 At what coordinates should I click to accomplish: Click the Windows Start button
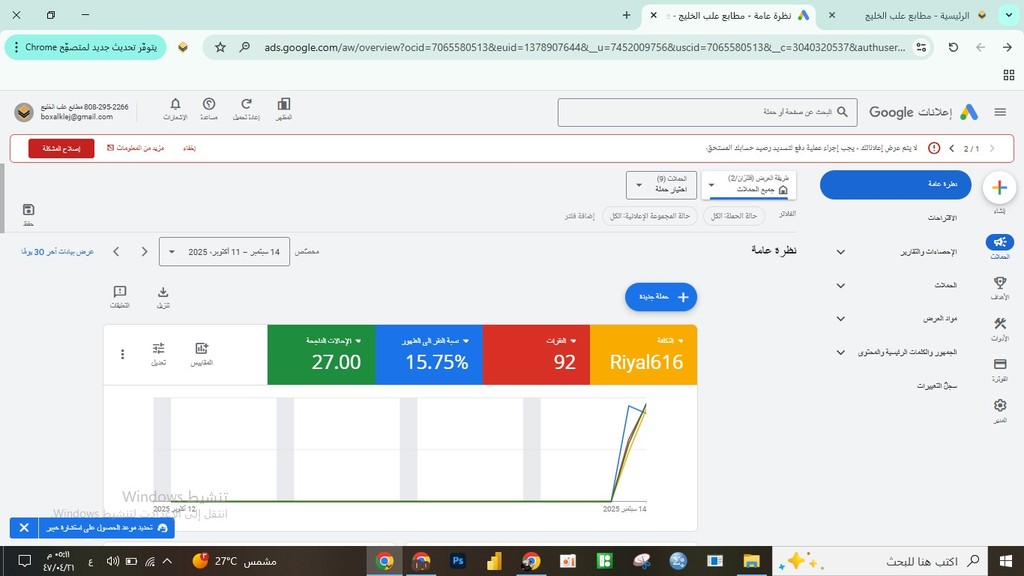1006,561
